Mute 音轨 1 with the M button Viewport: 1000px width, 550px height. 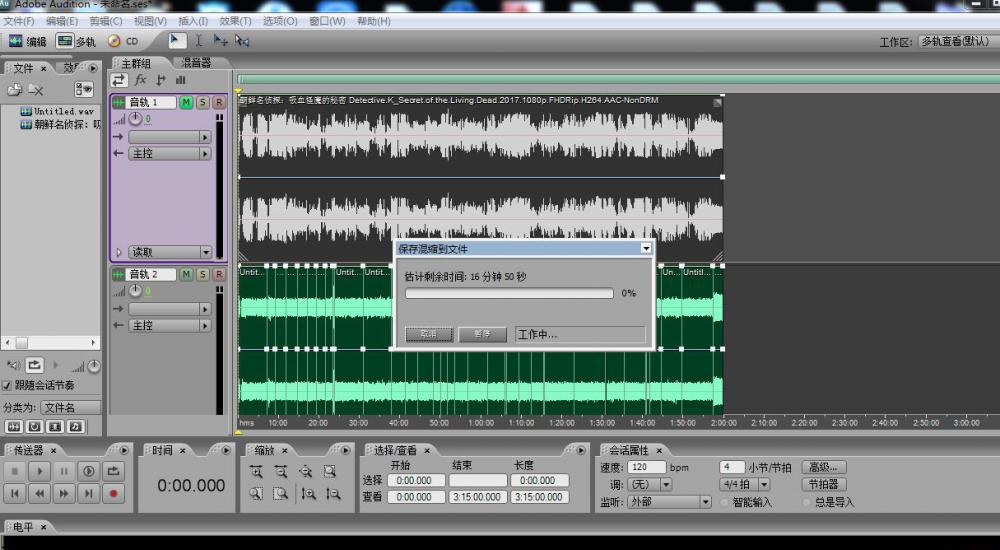coord(186,102)
